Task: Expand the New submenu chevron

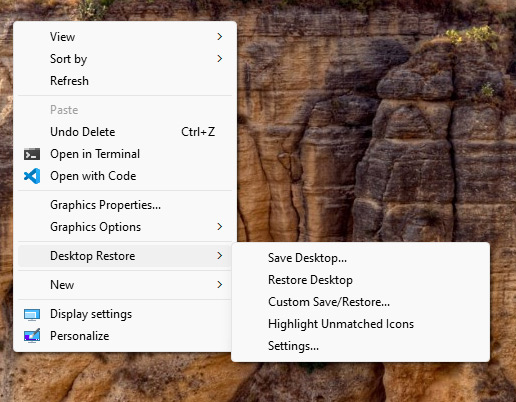Action: tap(219, 285)
